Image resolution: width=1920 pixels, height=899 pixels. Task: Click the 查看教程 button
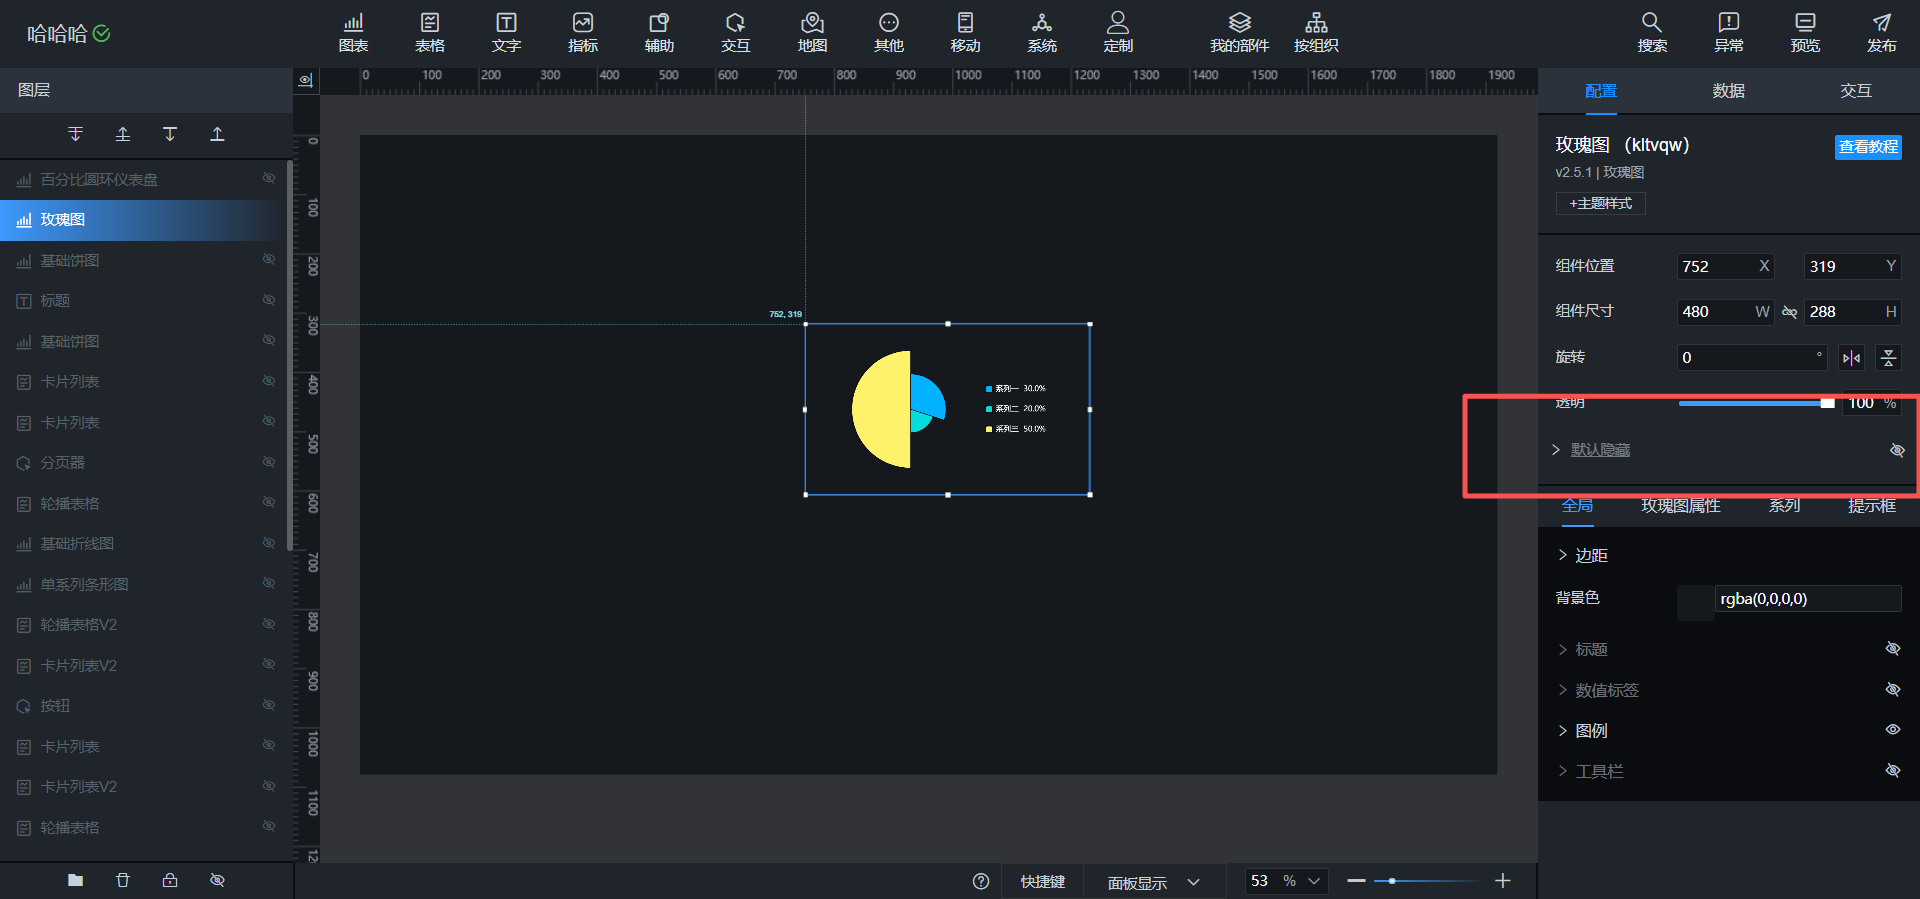(1868, 147)
